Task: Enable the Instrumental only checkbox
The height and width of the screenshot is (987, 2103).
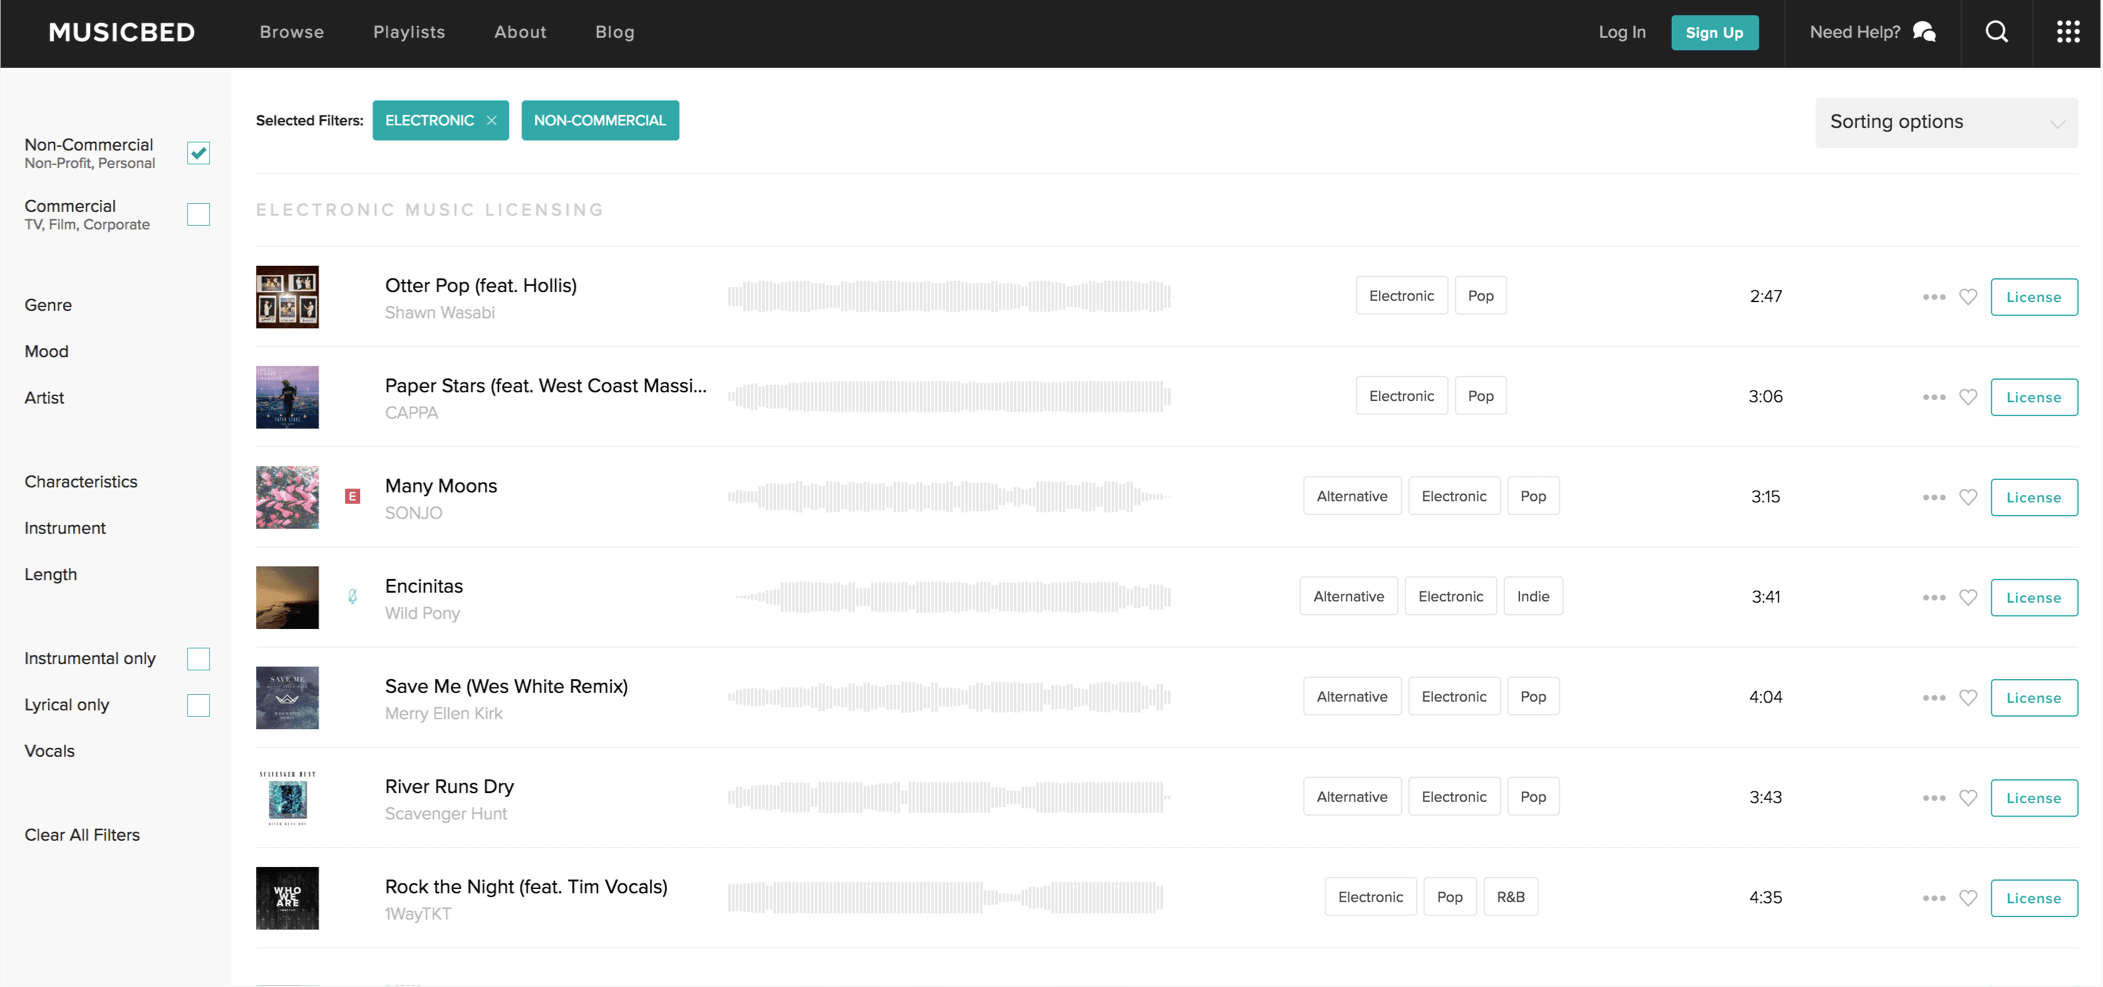Action: tap(198, 658)
